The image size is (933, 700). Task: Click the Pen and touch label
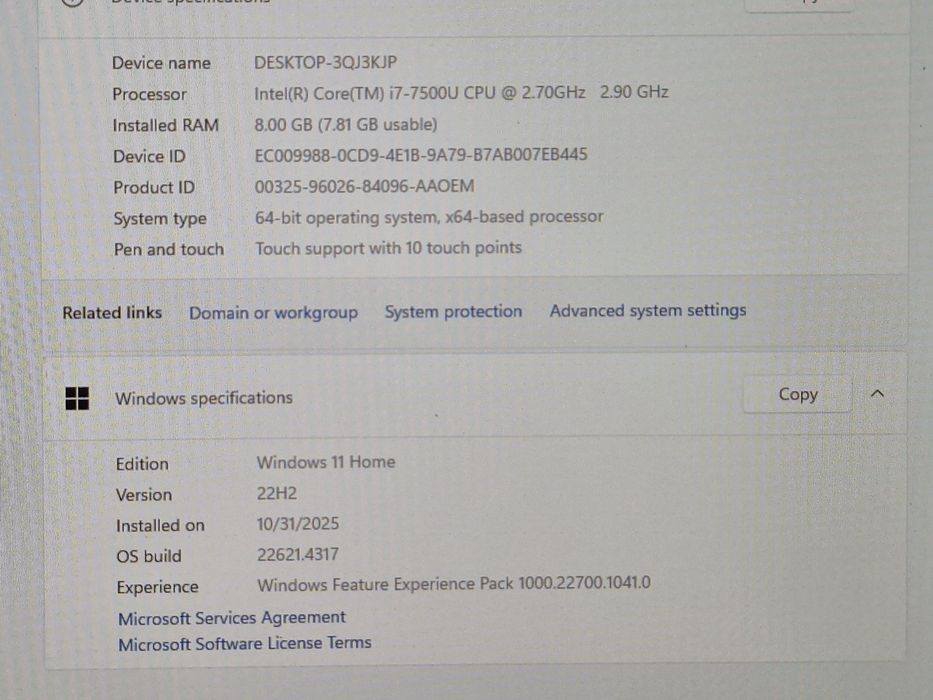pyautogui.click(x=169, y=249)
